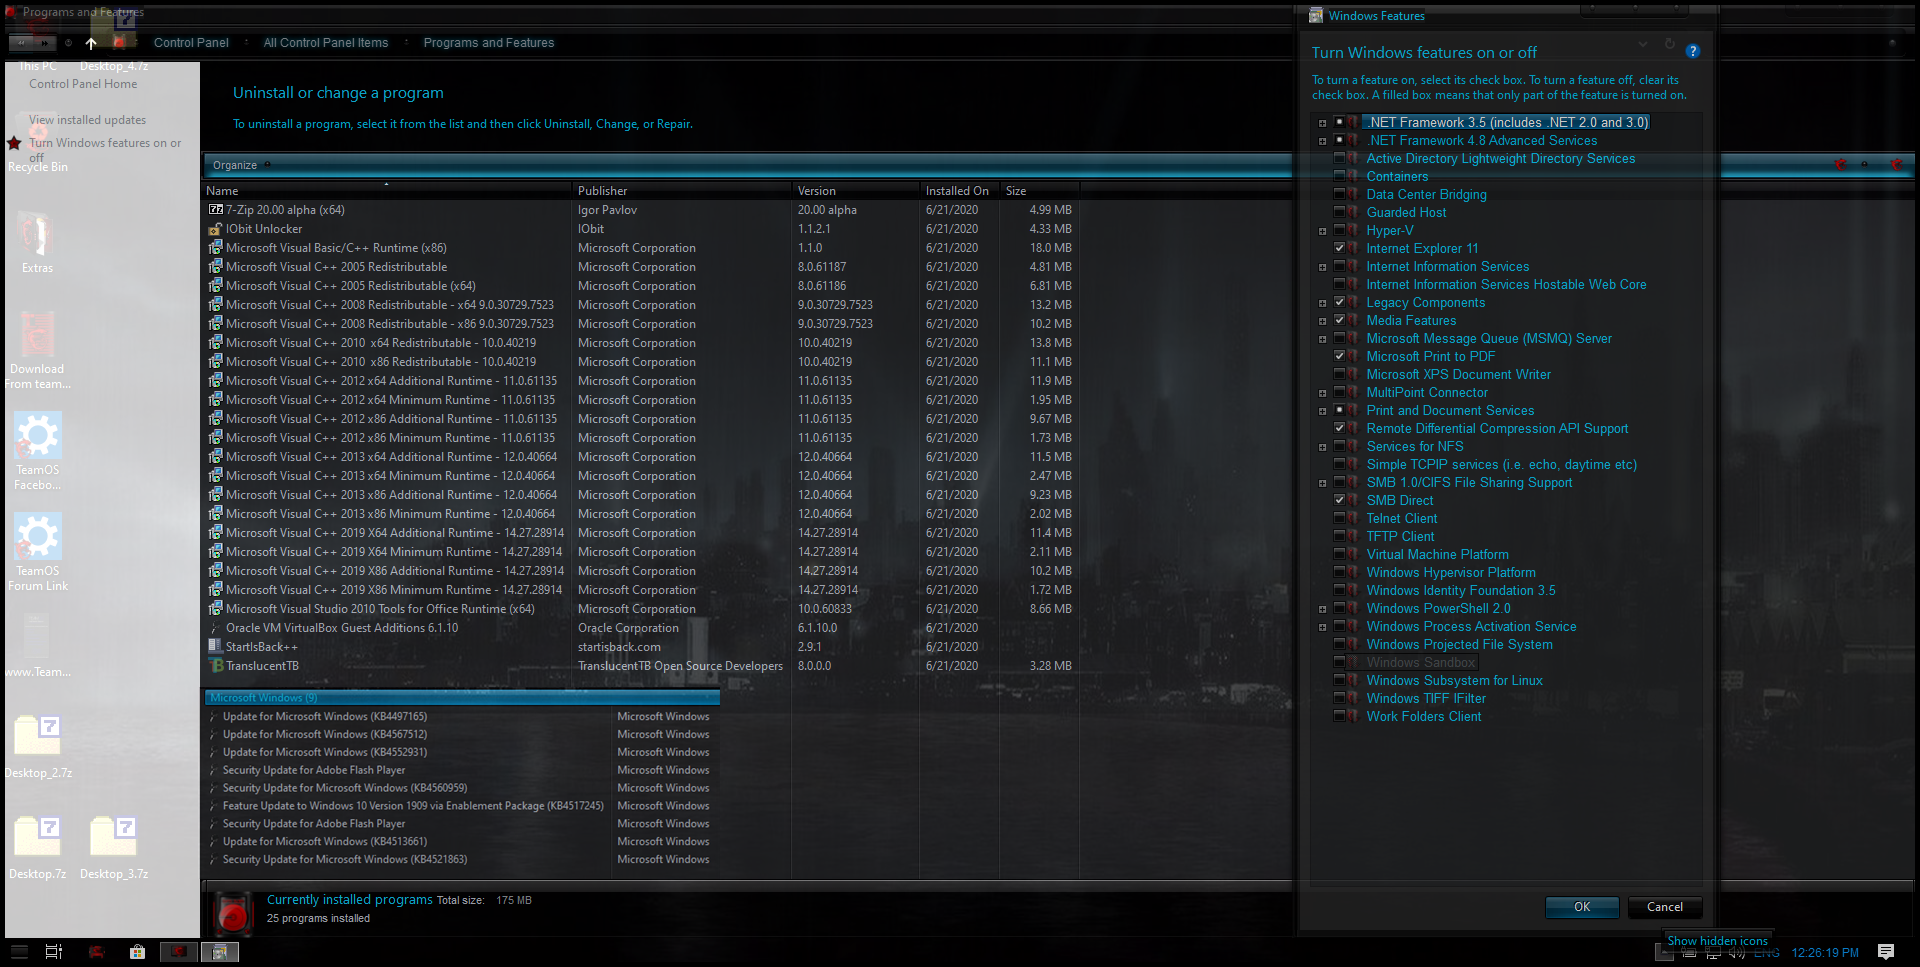Open the Organize dropdown menu
This screenshot has height=967, width=1920.
pos(241,165)
